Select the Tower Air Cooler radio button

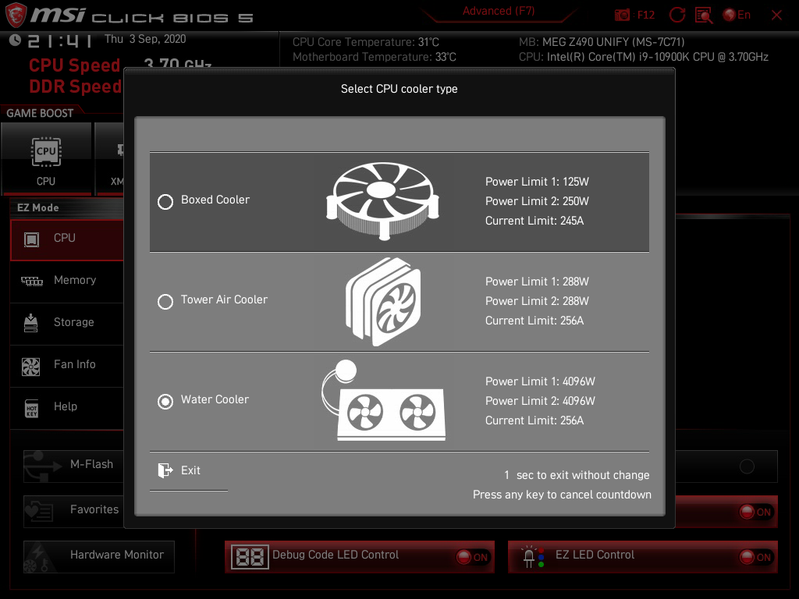(x=165, y=302)
